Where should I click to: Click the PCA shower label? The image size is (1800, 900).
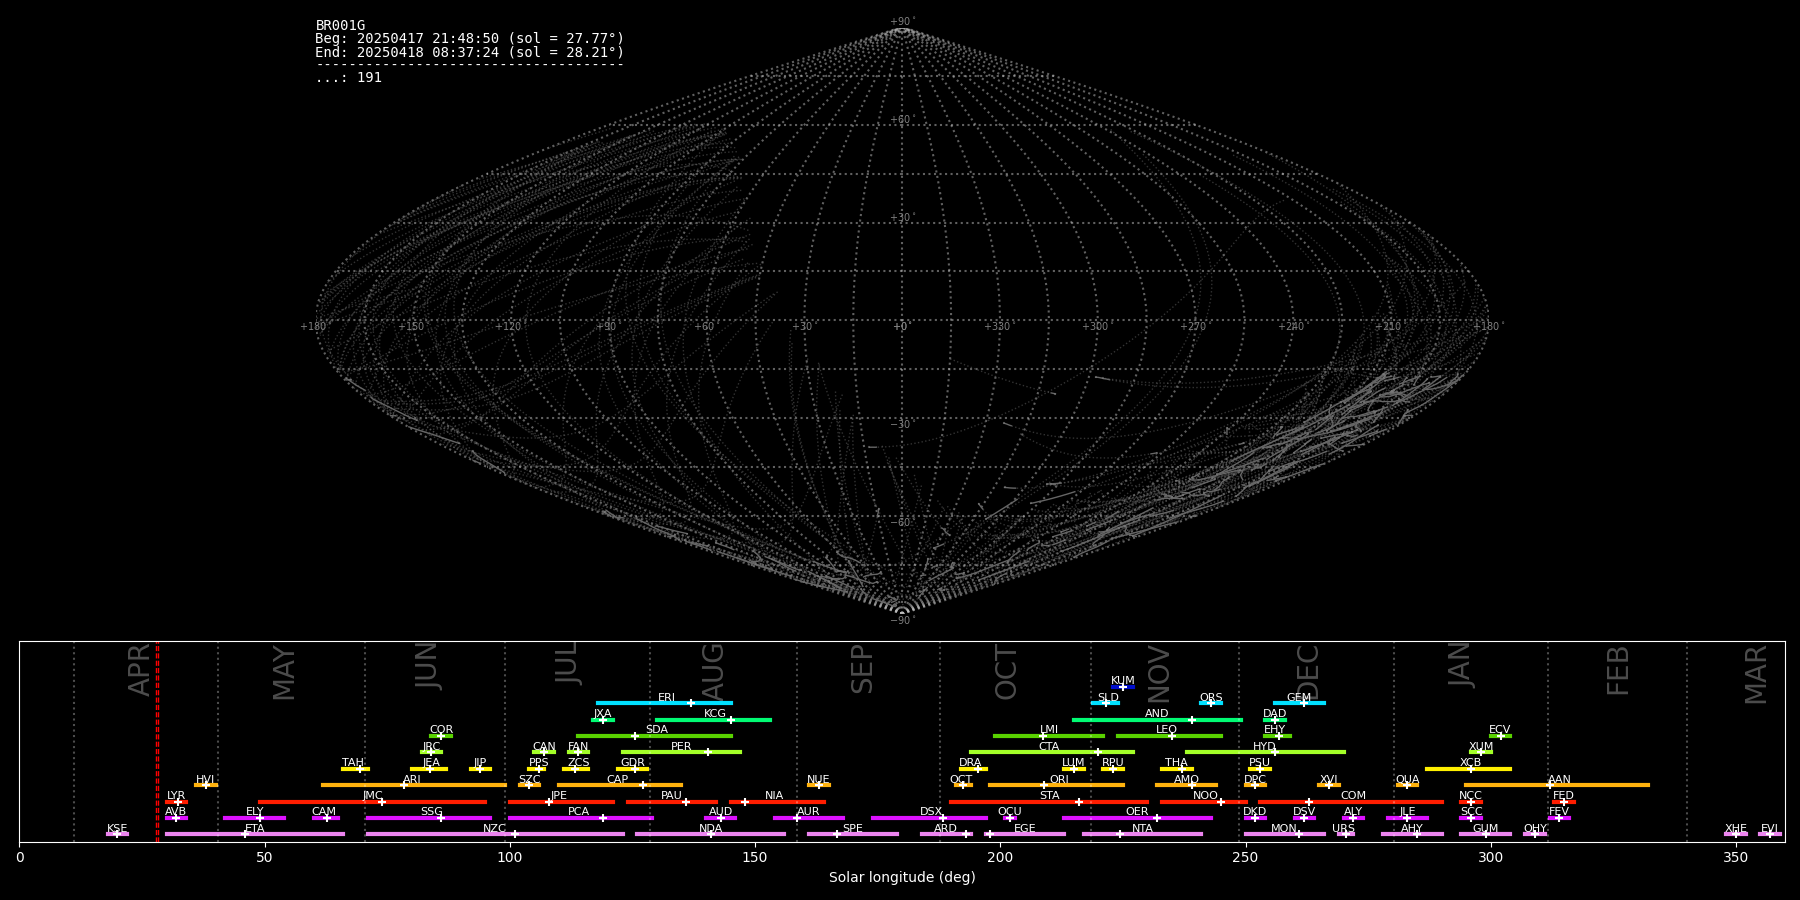pyautogui.click(x=578, y=812)
